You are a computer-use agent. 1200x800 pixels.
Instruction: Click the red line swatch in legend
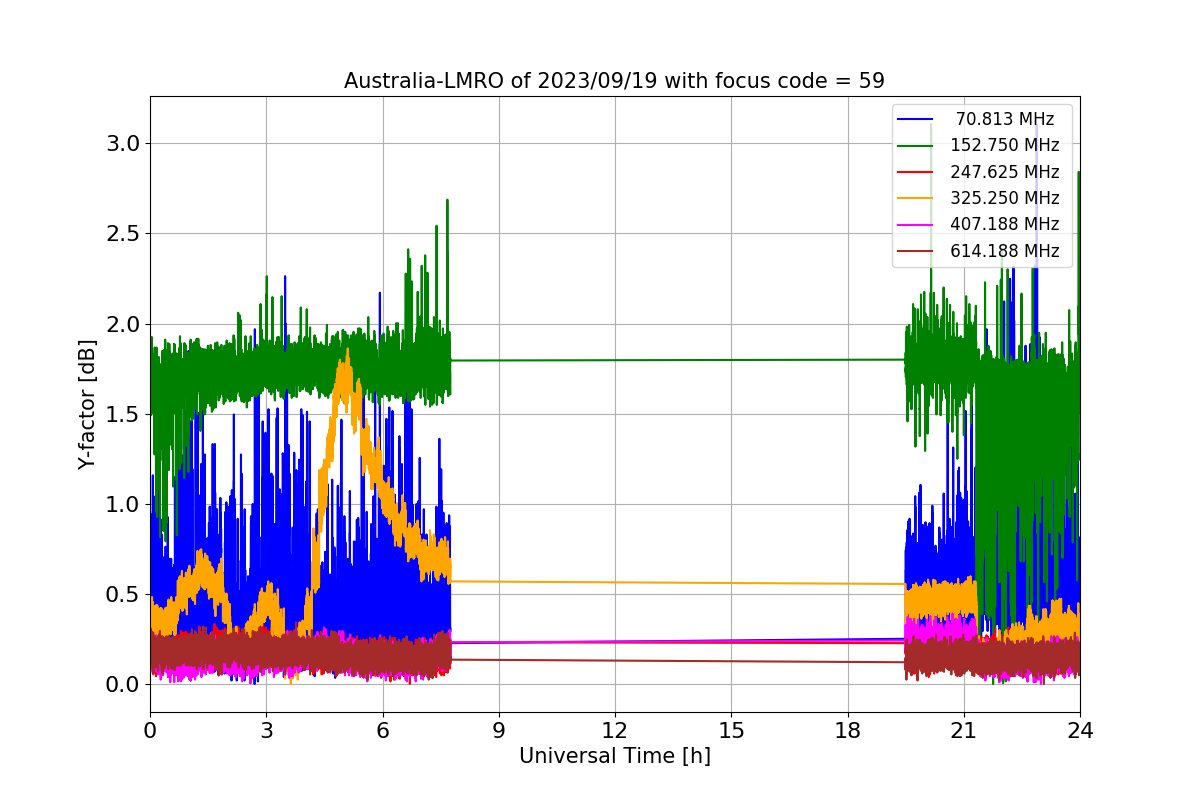point(916,172)
